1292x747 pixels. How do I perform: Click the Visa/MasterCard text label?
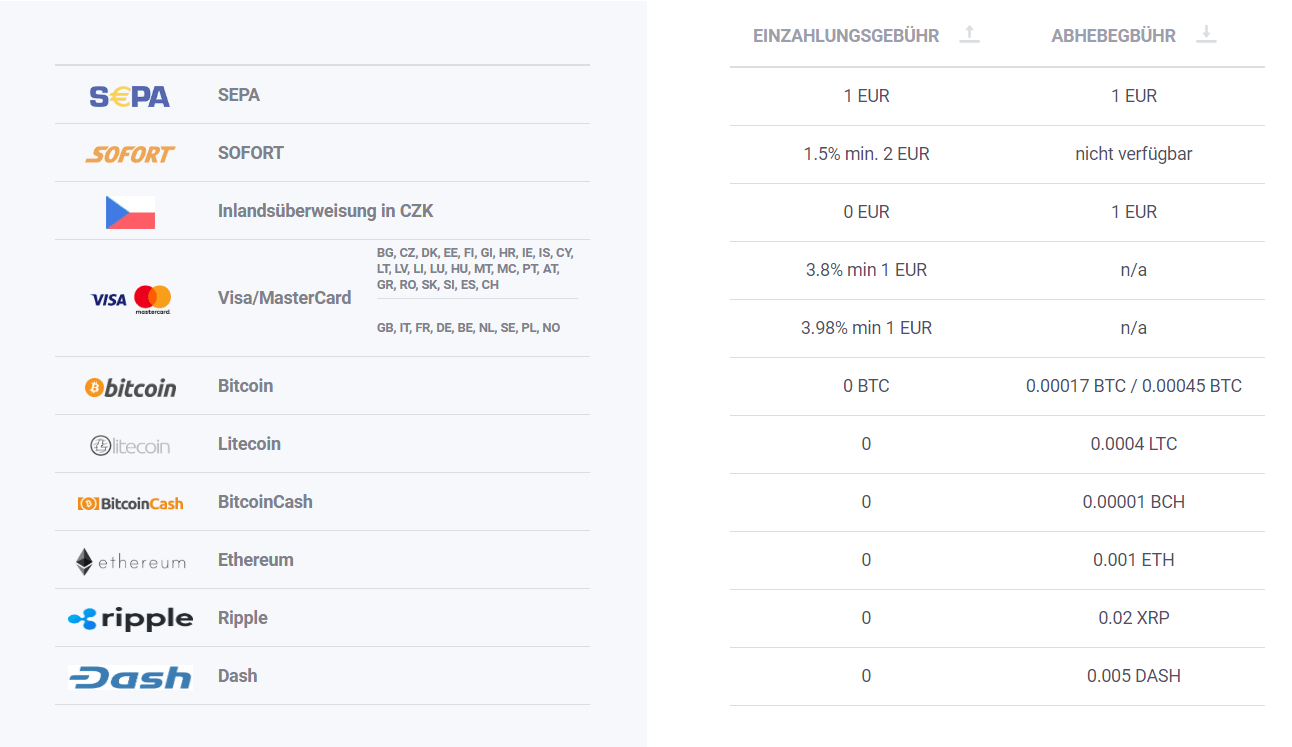(284, 298)
